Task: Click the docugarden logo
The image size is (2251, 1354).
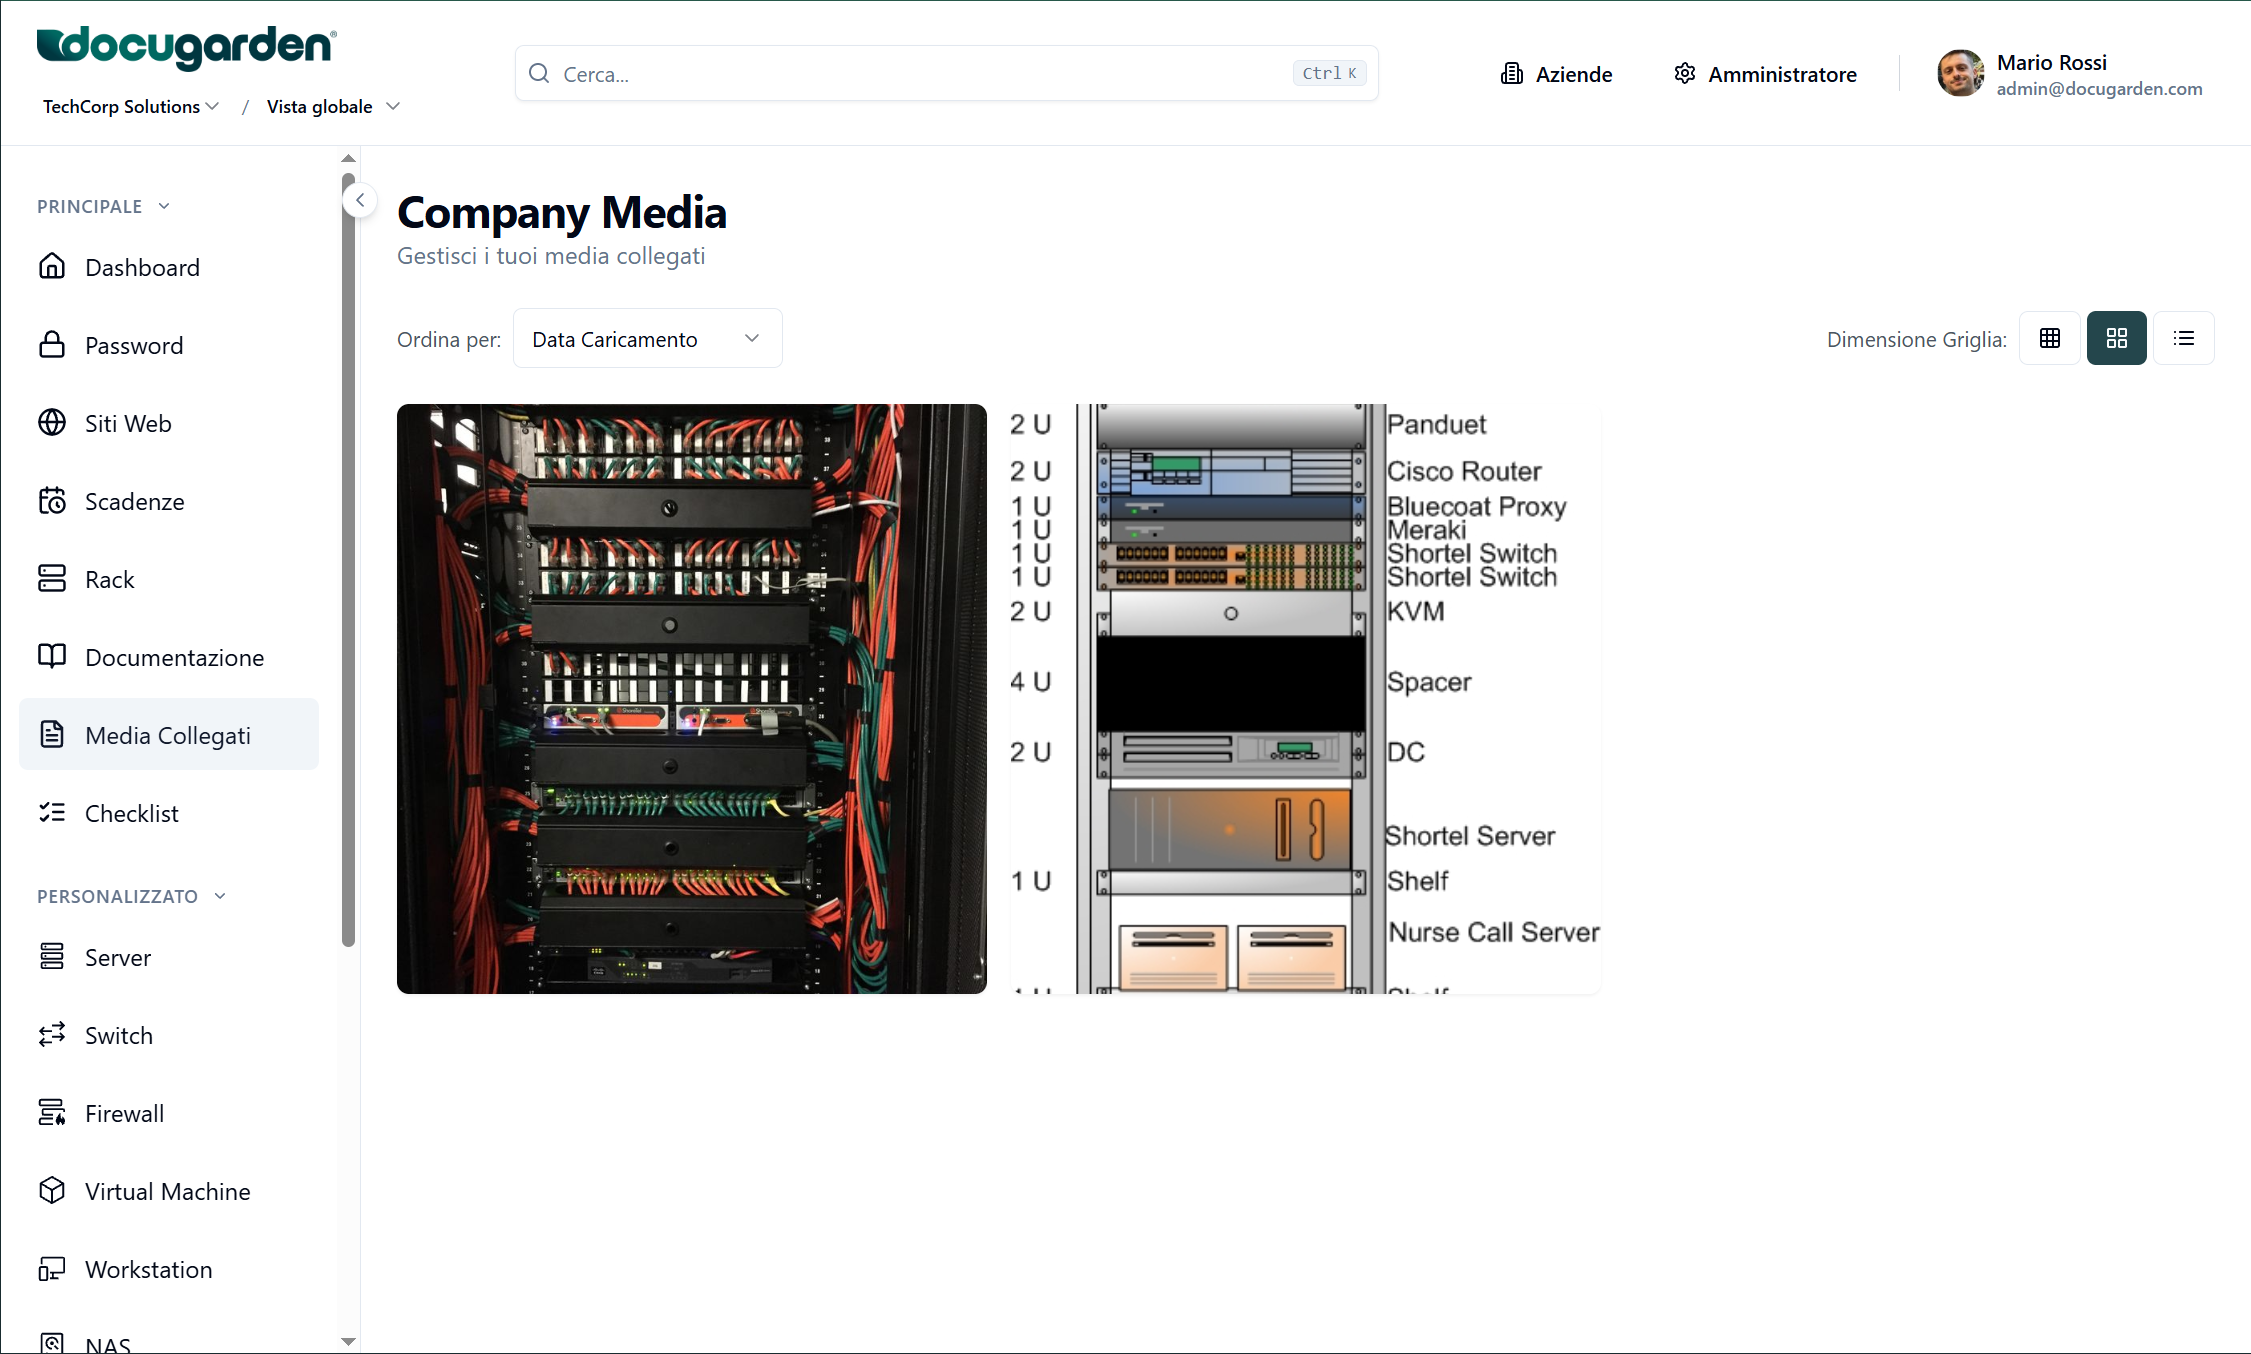Action: click(186, 47)
